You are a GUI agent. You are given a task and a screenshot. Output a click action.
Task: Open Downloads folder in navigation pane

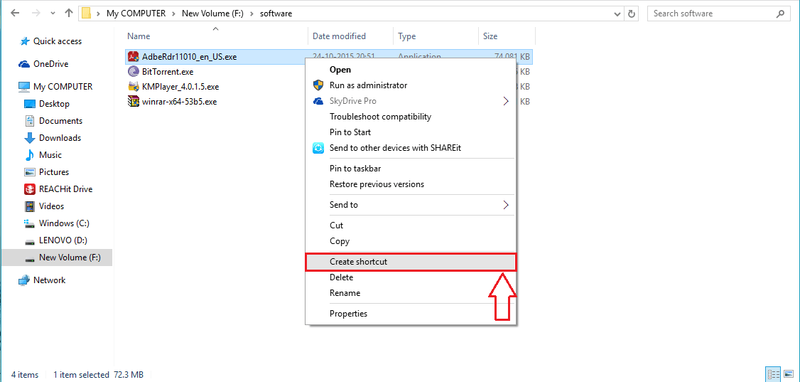point(60,138)
